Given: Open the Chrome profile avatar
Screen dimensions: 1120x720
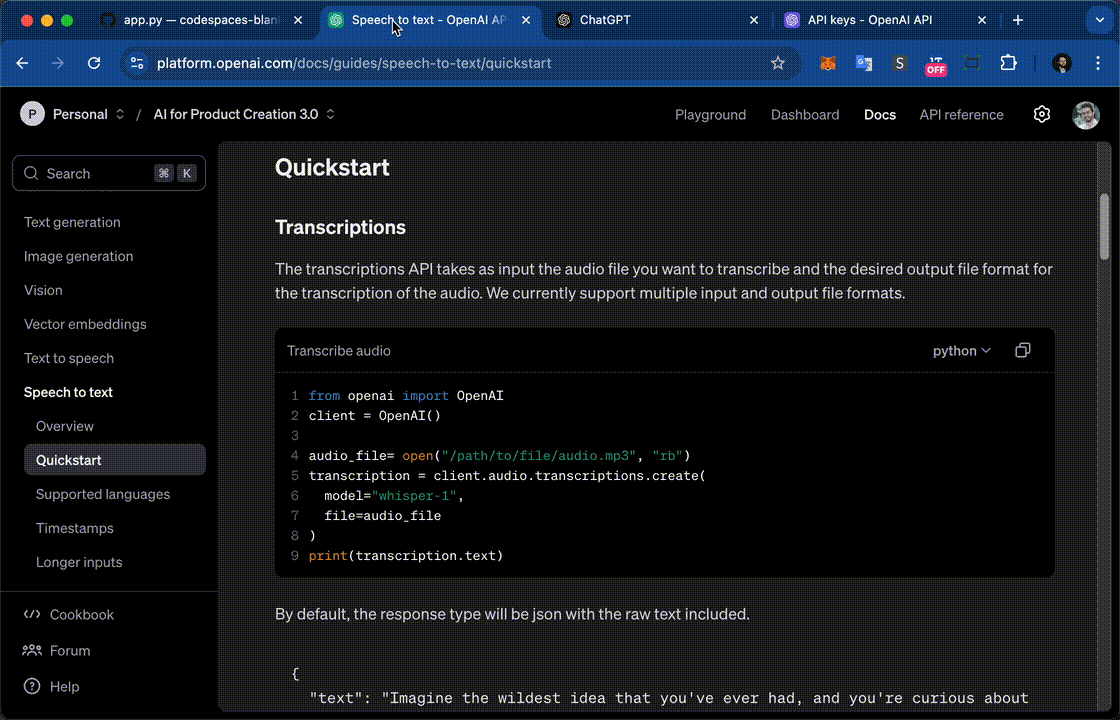Looking at the screenshot, I should [x=1061, y=63].
